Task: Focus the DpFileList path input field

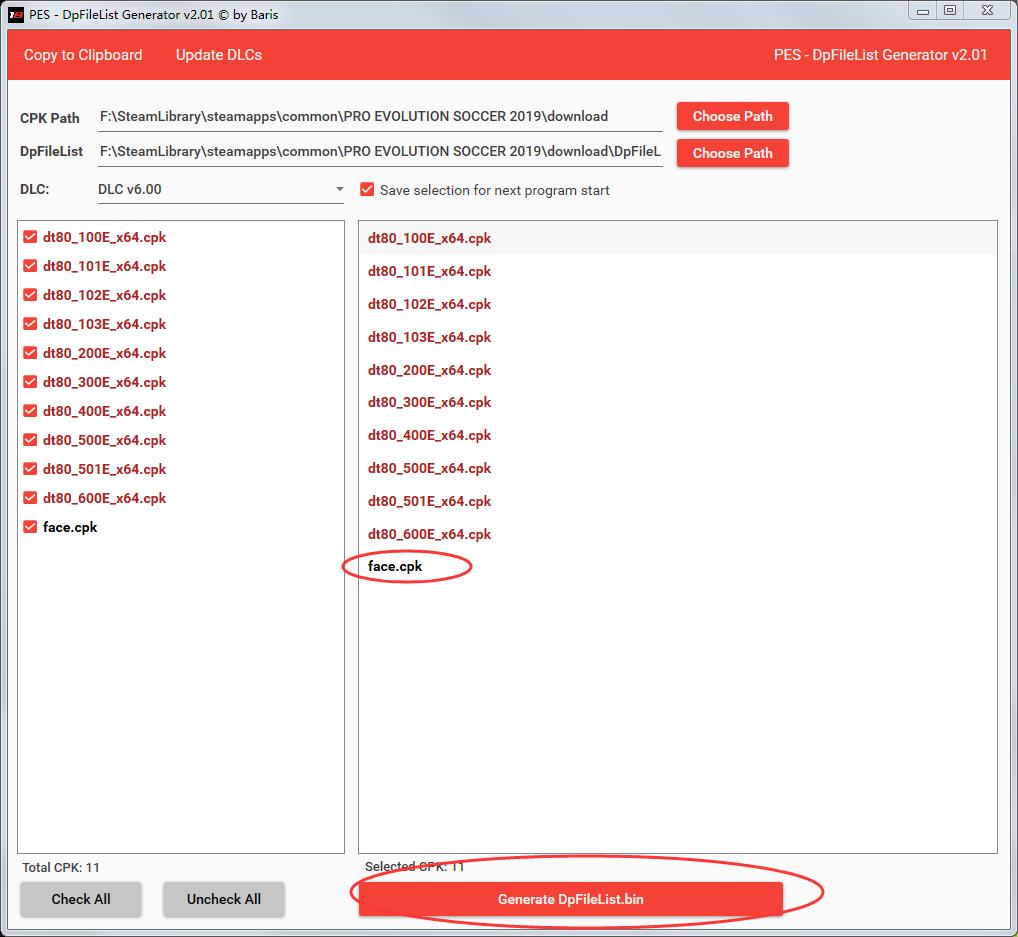Action: pos(380,152)
